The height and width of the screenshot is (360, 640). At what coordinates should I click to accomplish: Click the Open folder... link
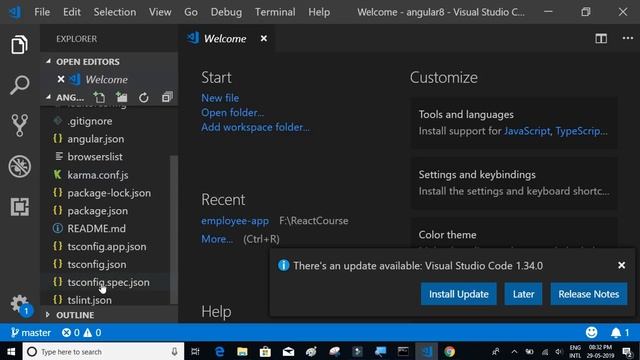(232, 113)
